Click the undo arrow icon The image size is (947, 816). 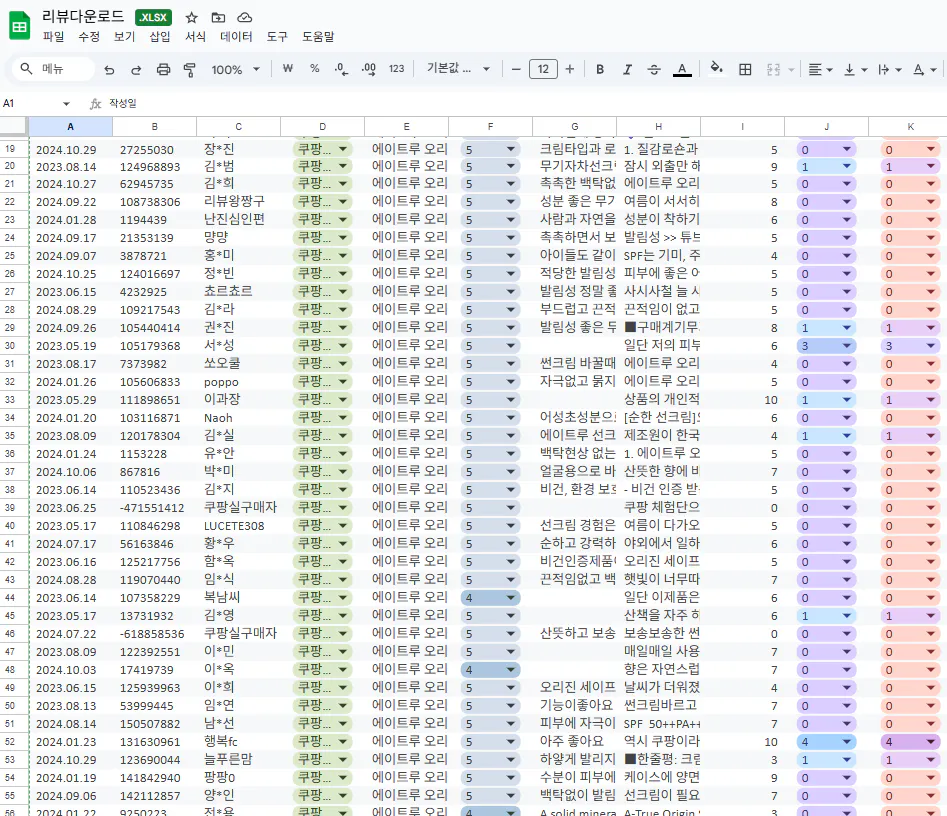109,69
